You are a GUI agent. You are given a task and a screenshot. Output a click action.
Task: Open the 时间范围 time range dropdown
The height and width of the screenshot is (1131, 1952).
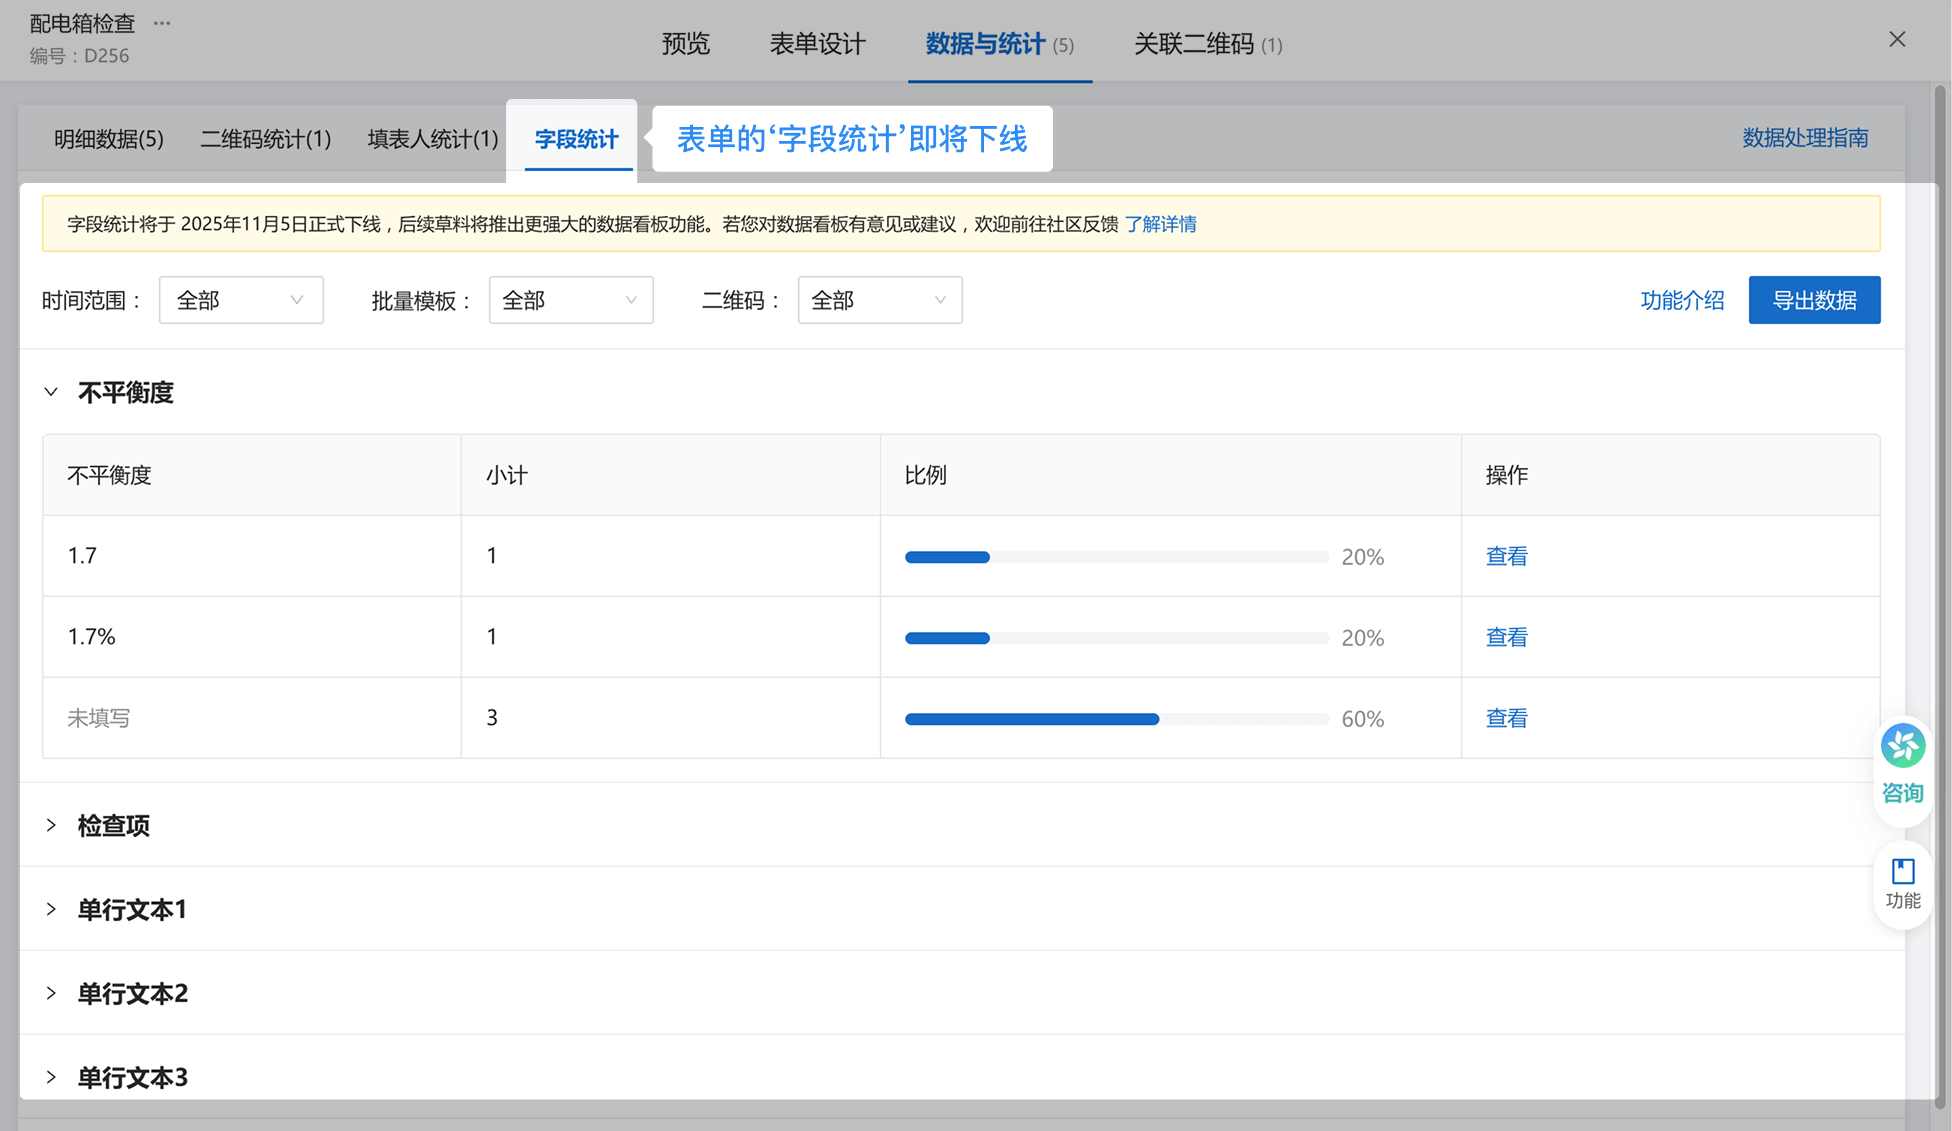coord(240,300)
